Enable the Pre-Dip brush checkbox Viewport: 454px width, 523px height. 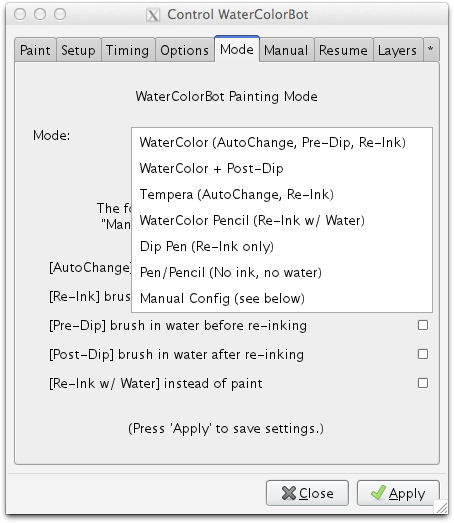pyautogui.click(x=423, y=325)
